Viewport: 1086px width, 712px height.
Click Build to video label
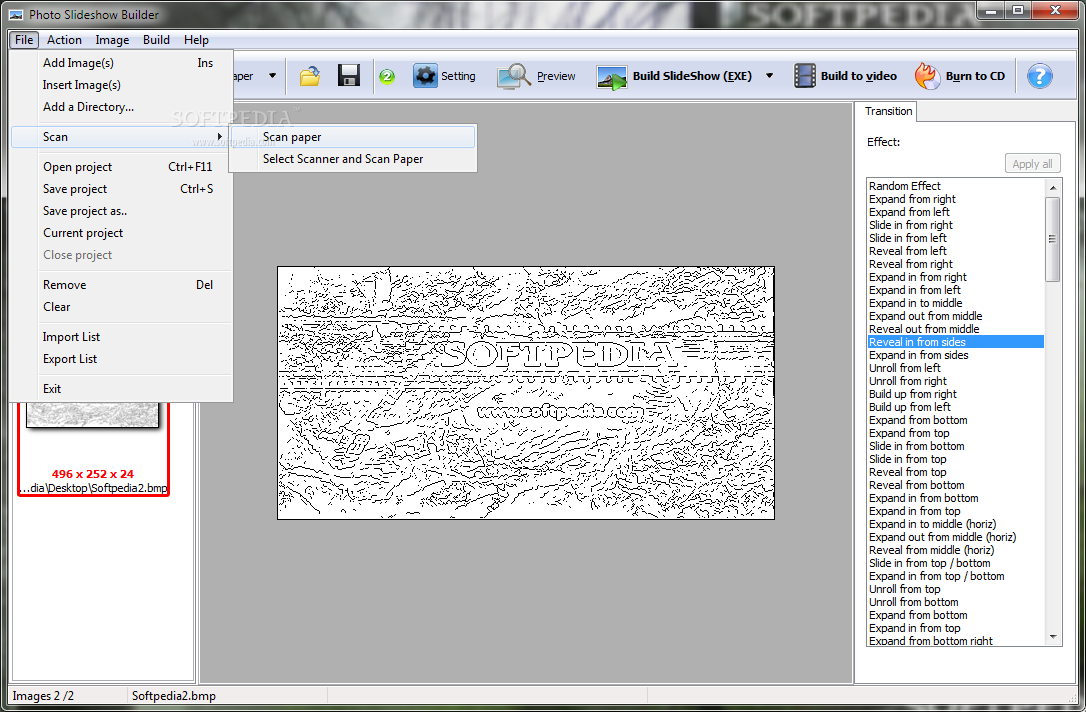859,76
